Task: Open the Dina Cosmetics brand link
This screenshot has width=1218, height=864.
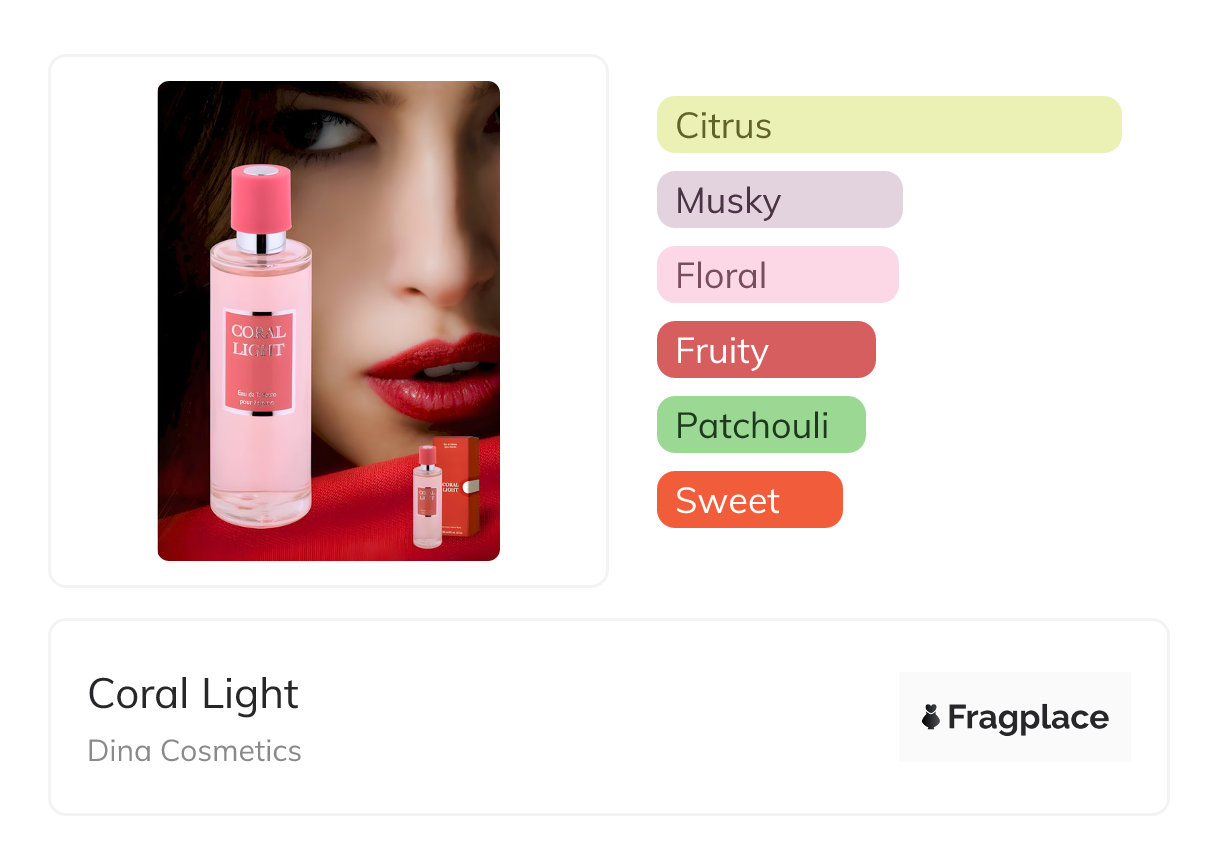Action: 195,751
